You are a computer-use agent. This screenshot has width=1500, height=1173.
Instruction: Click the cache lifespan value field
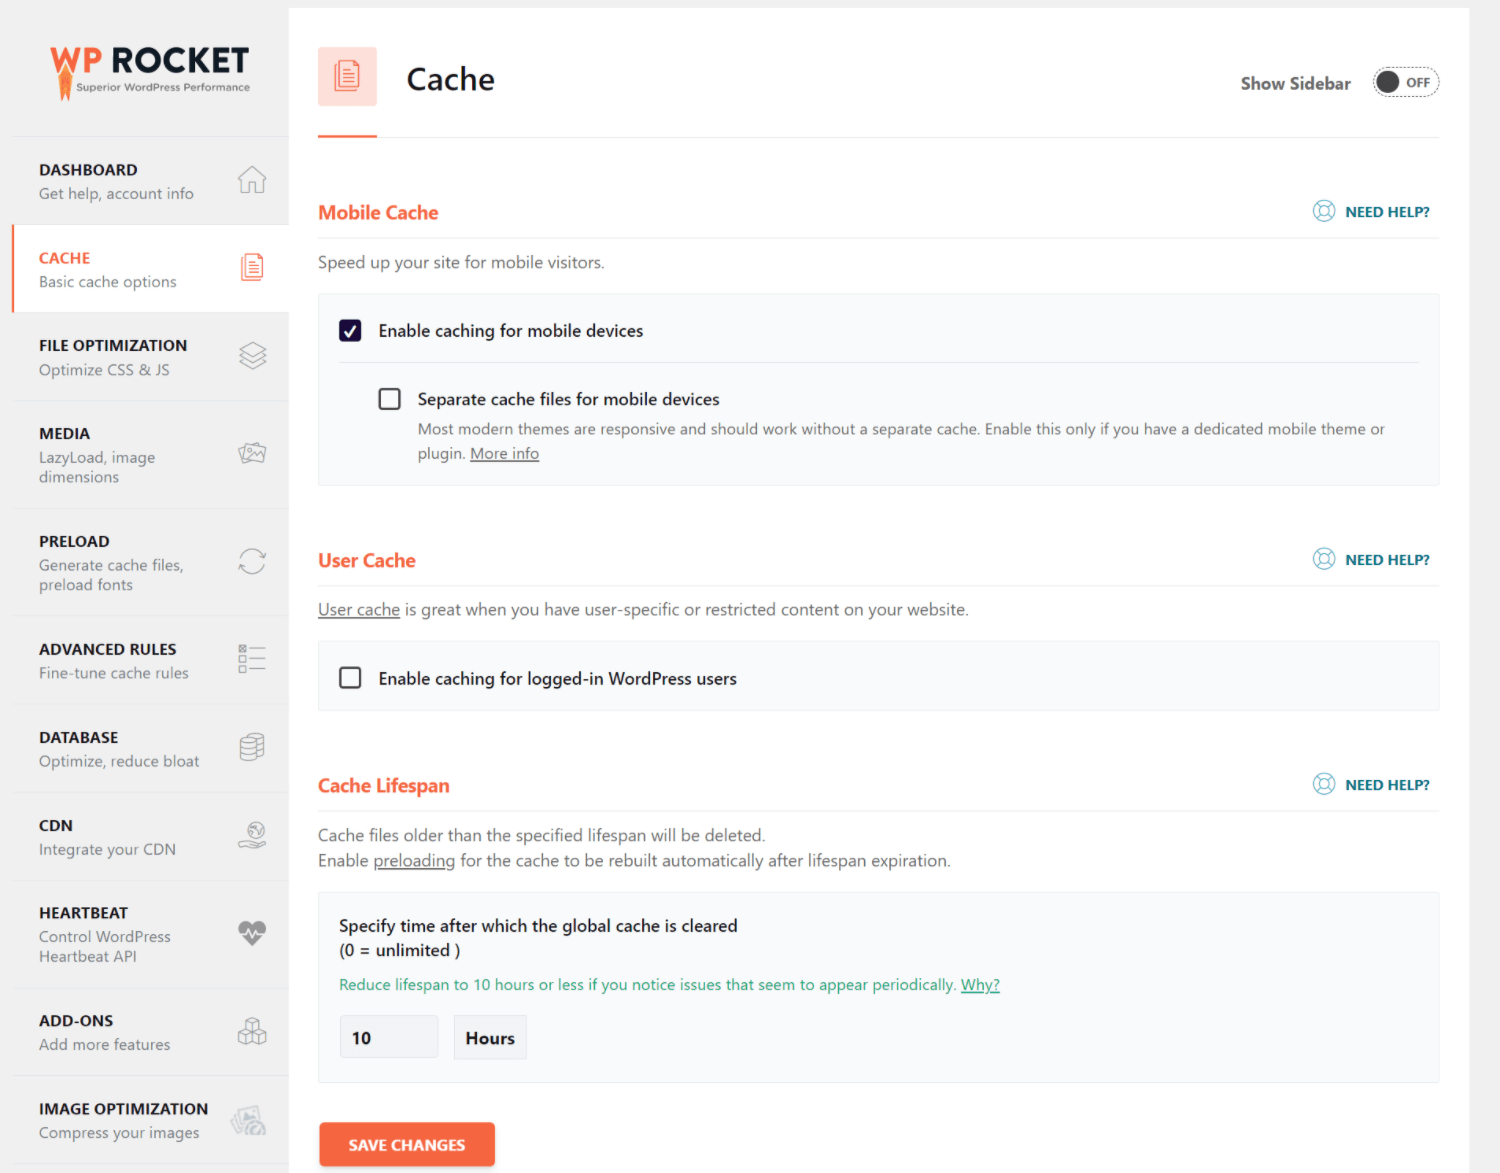(389, 1037)
